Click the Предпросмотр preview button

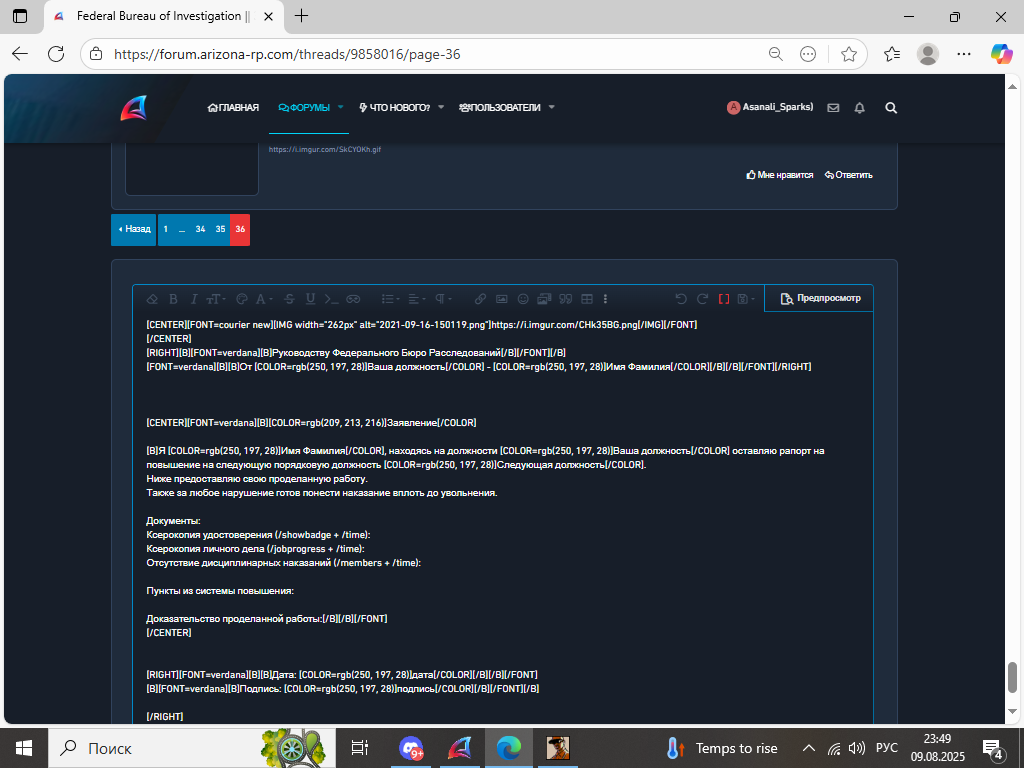820,298
